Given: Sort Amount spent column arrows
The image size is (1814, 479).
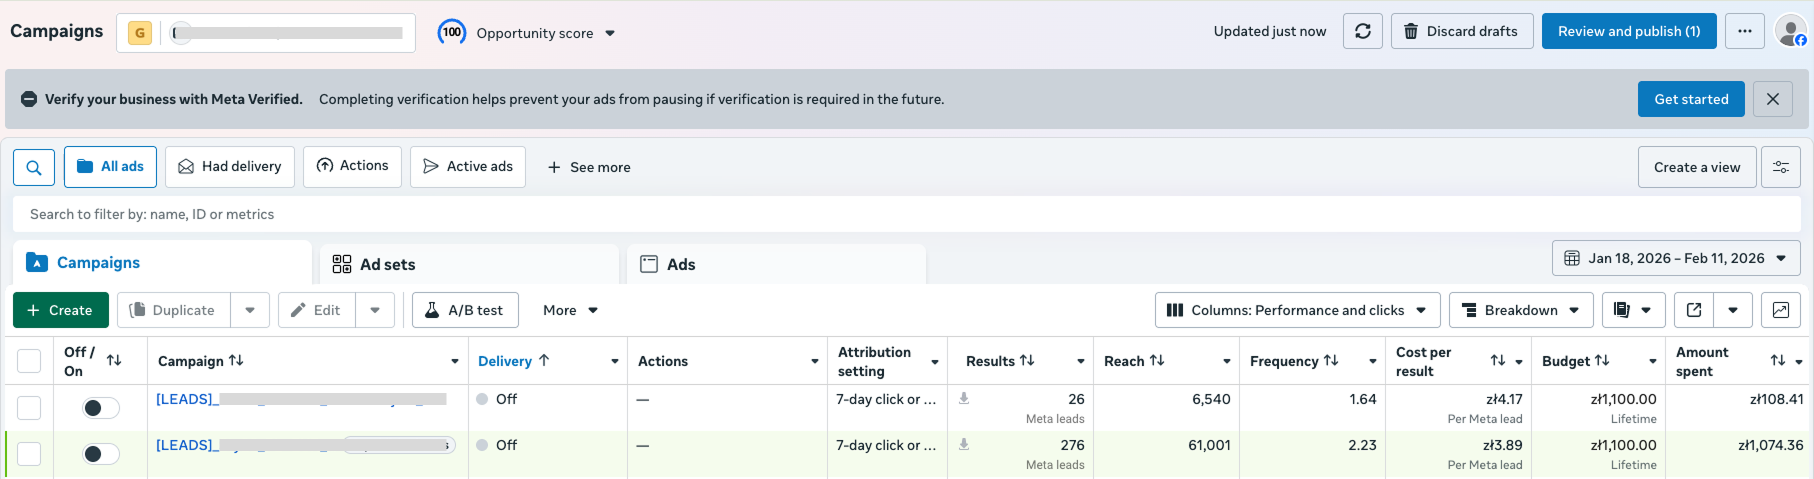Looking at the screenshot, I should [x=1778, y=360].
